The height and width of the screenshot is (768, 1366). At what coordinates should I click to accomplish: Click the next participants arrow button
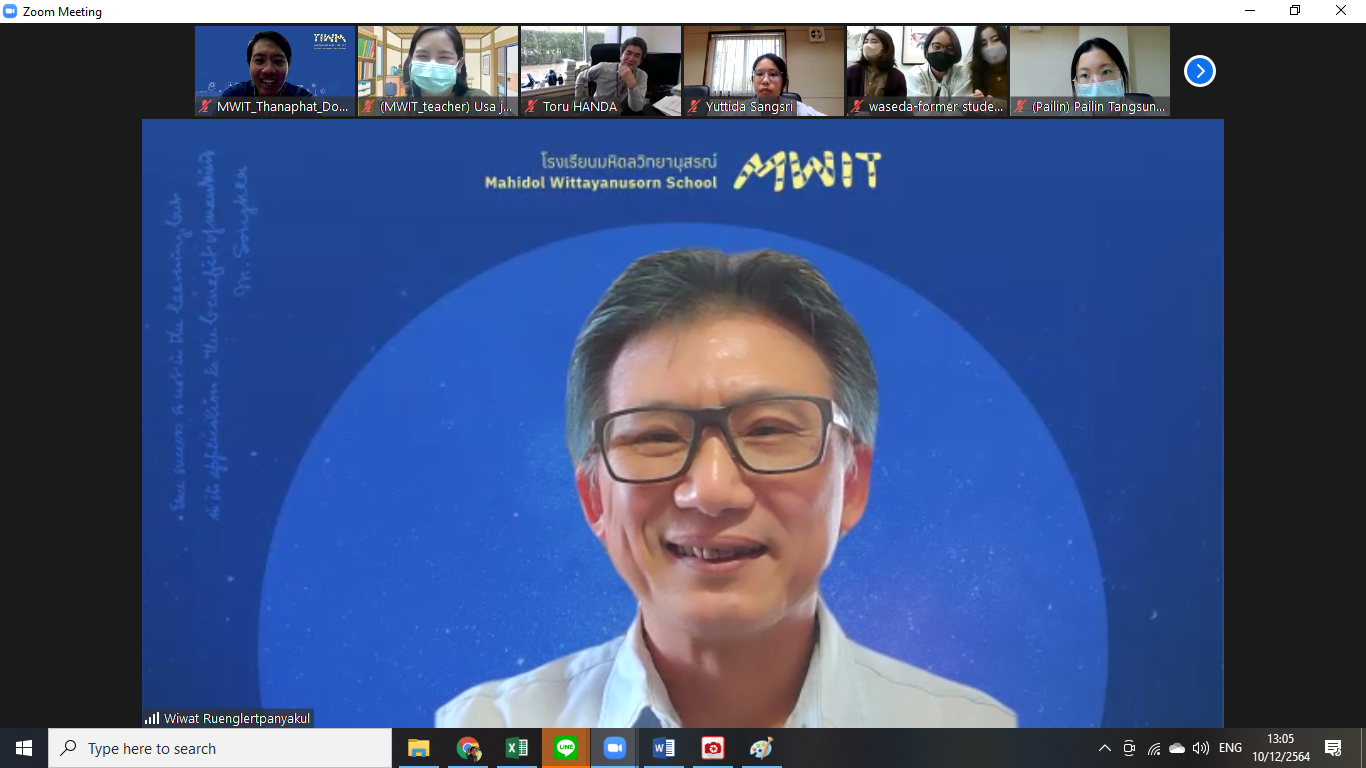[x=1199, y=71]
